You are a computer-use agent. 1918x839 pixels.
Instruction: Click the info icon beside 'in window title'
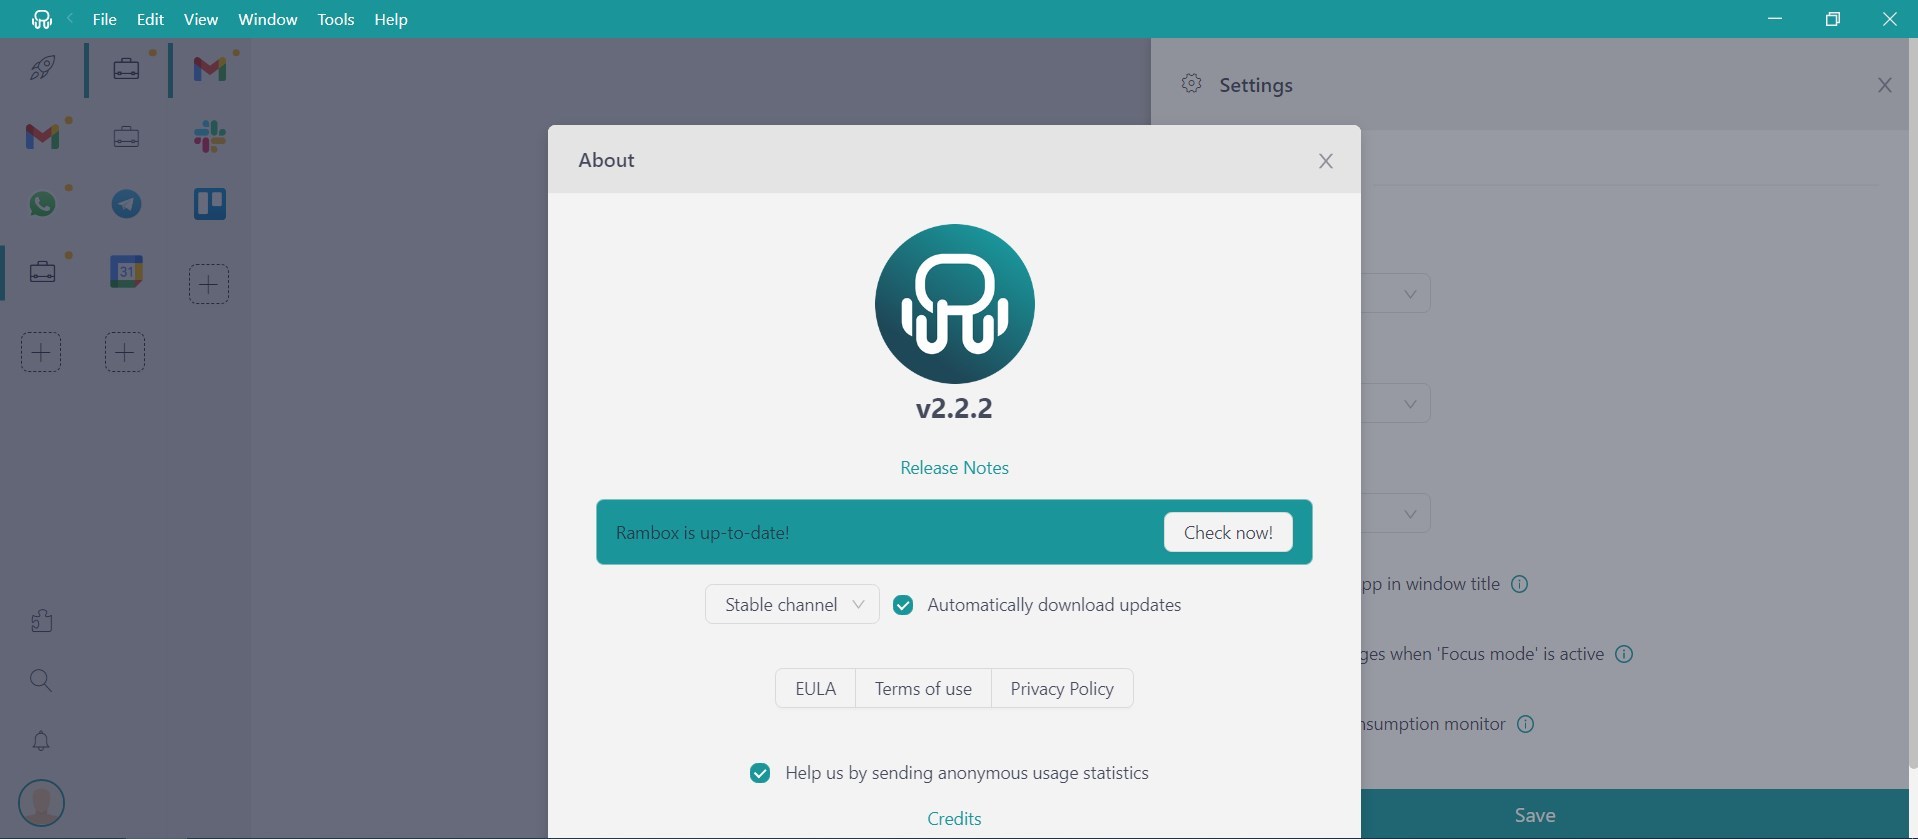click(1520, 584)
